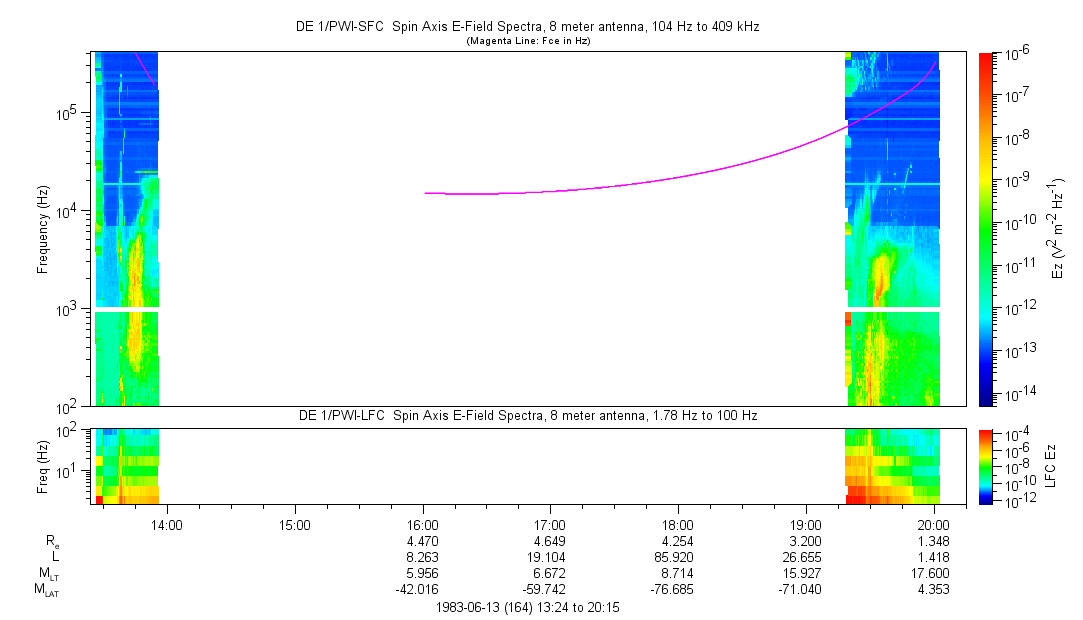
Task: Click the 17:00 time axis label
Action: 550,525
